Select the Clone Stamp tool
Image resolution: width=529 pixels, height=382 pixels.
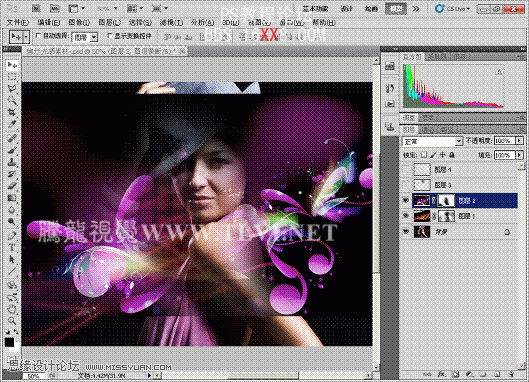[x=12, y=162]
